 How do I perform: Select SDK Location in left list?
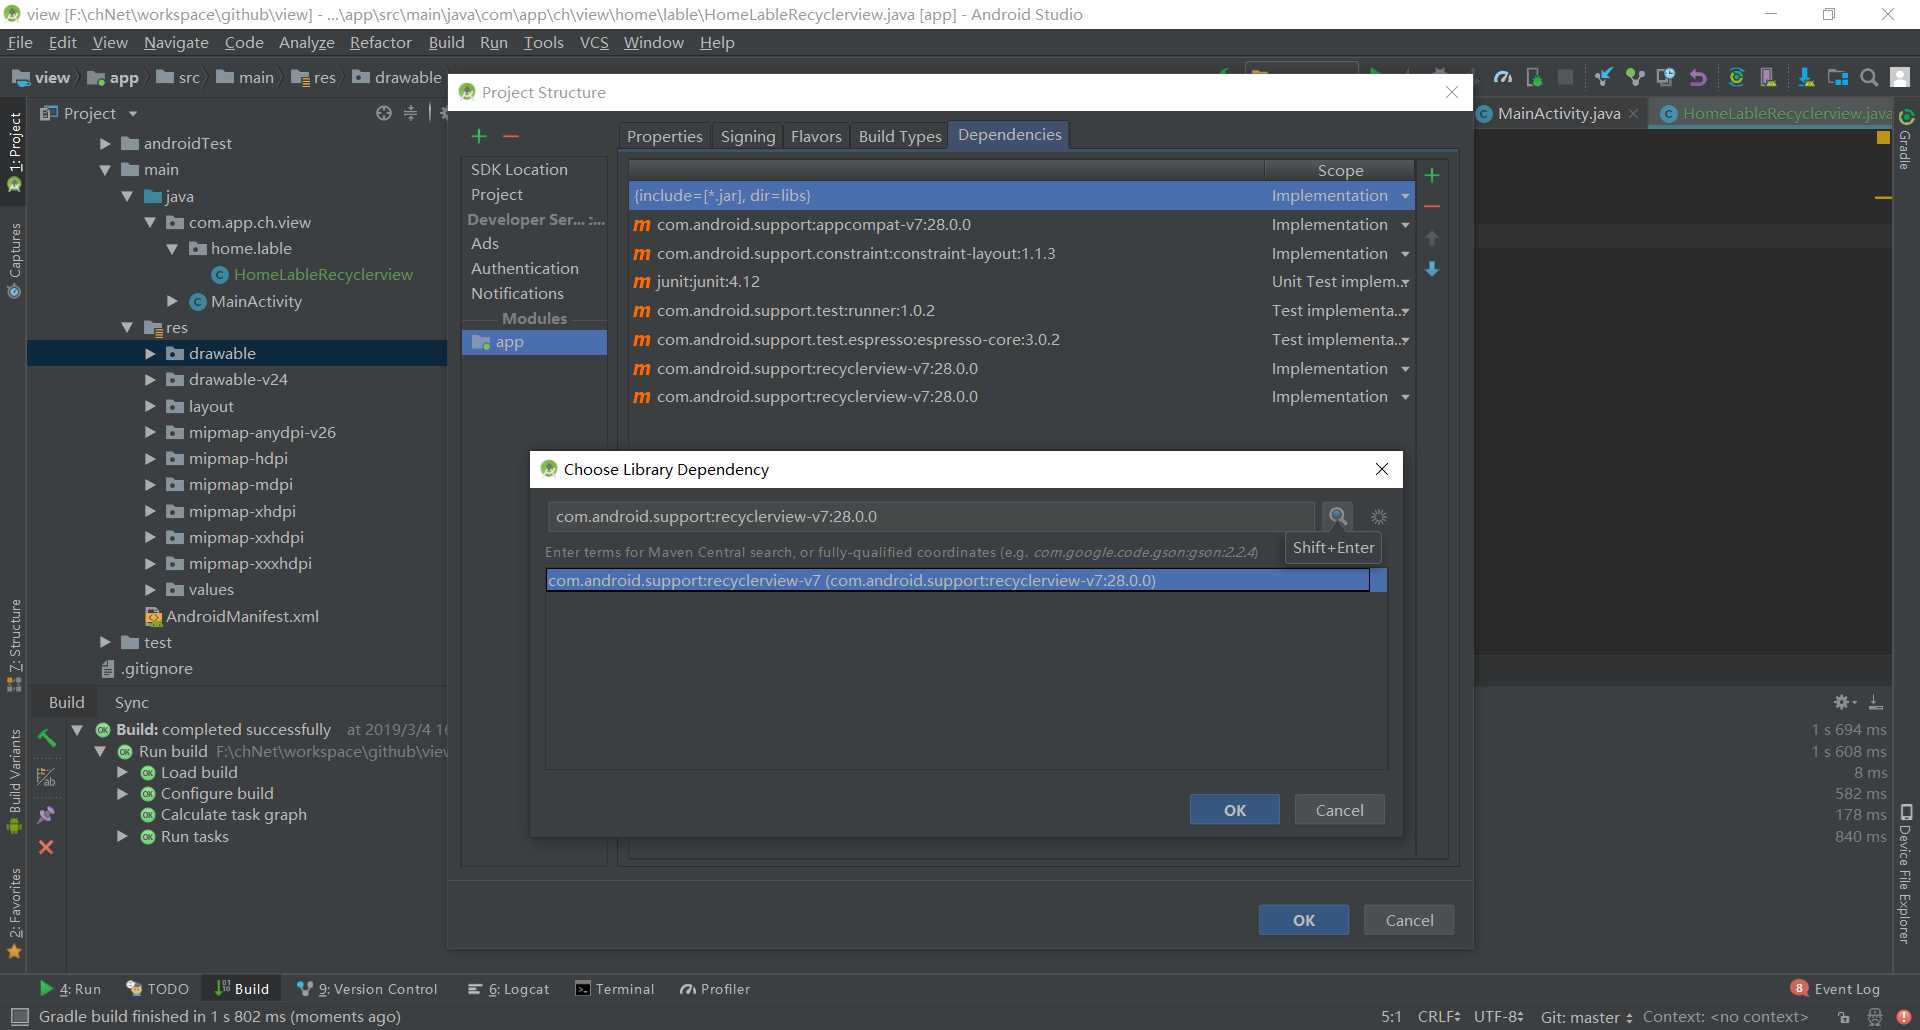point(519,170)
